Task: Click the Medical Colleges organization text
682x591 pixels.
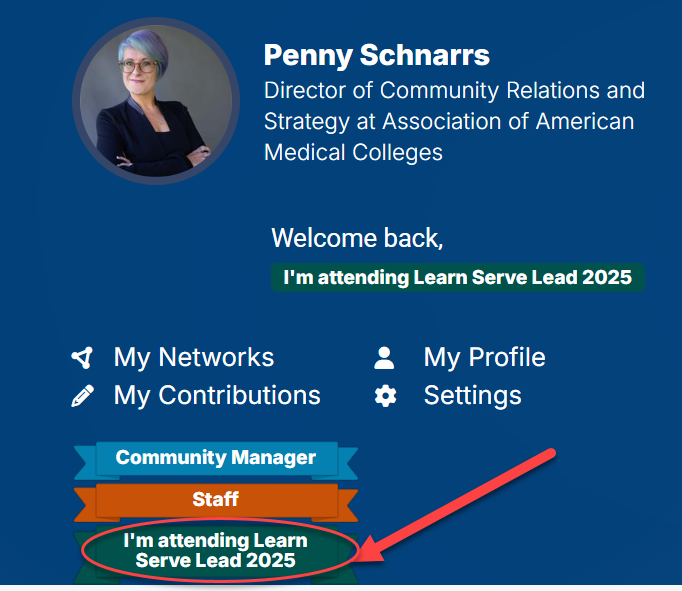Action: pos(353,152)
